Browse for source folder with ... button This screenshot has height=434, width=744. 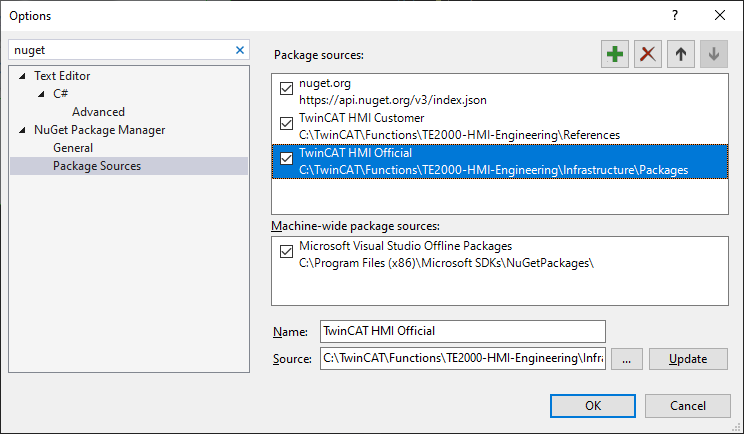(626, 359)
